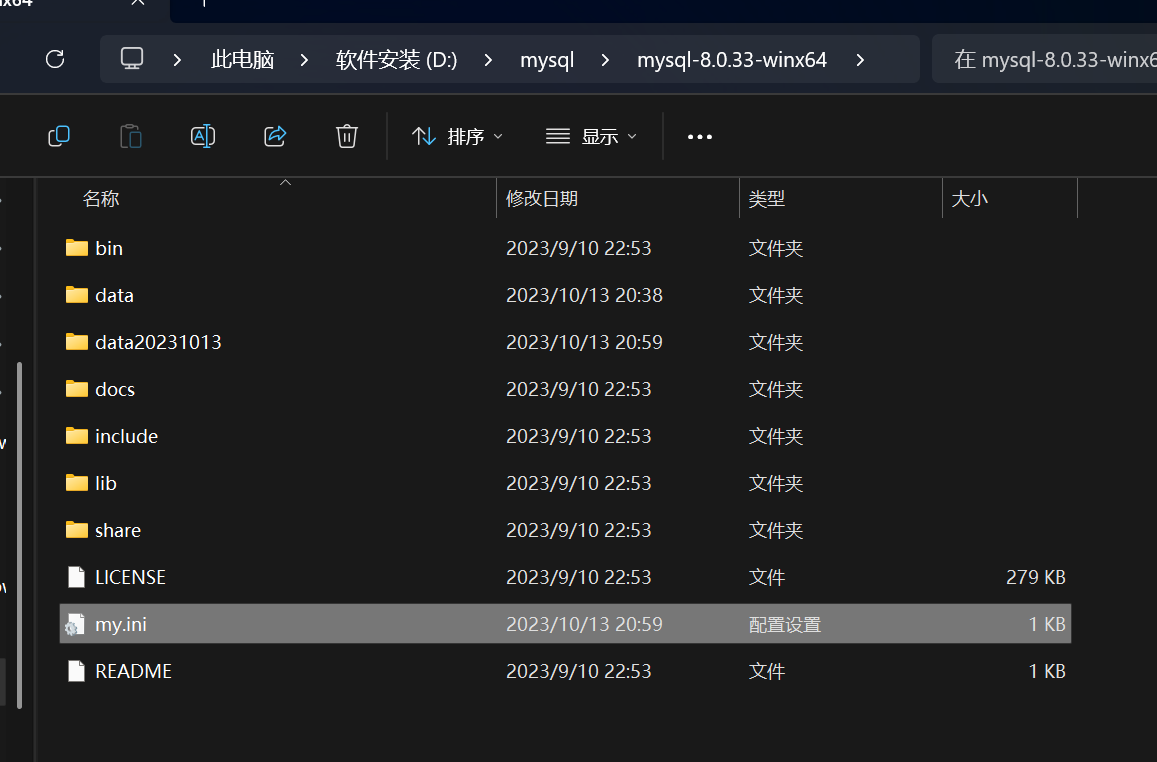Screen dimensions: 1157x762
Task: Select the Rename icon
Action: (x=203, y=136)
